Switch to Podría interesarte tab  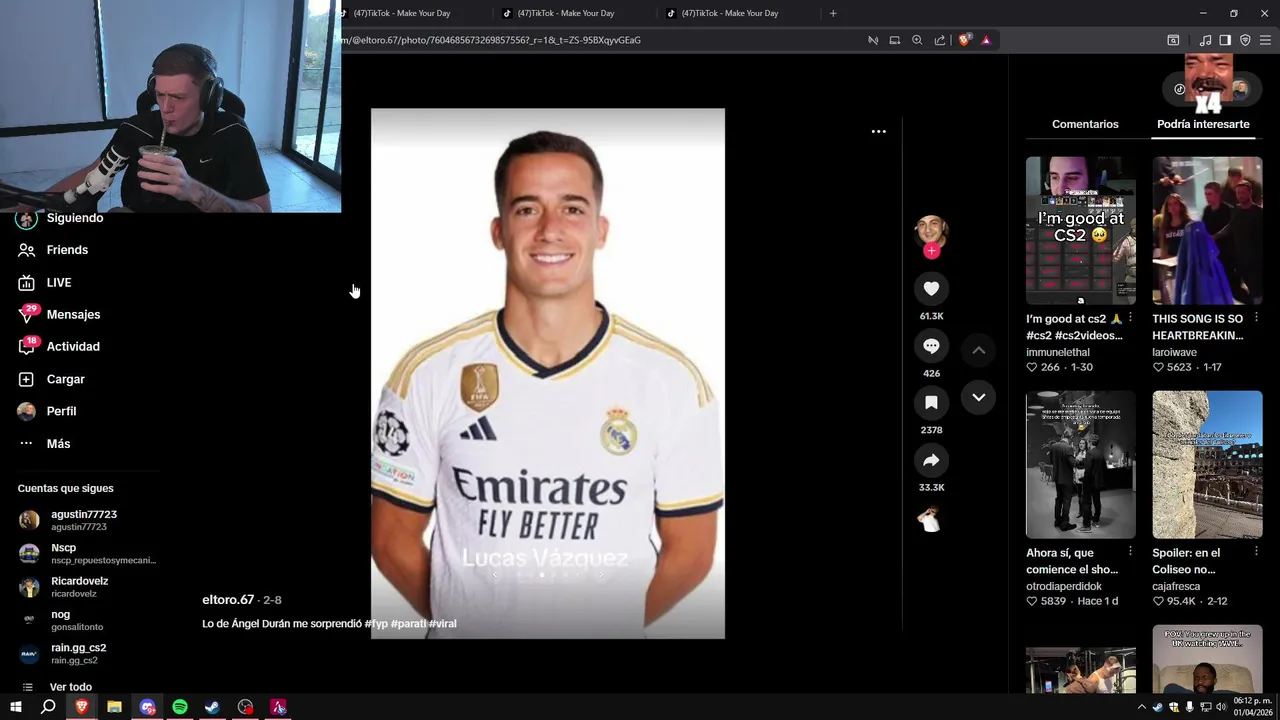1203,124
